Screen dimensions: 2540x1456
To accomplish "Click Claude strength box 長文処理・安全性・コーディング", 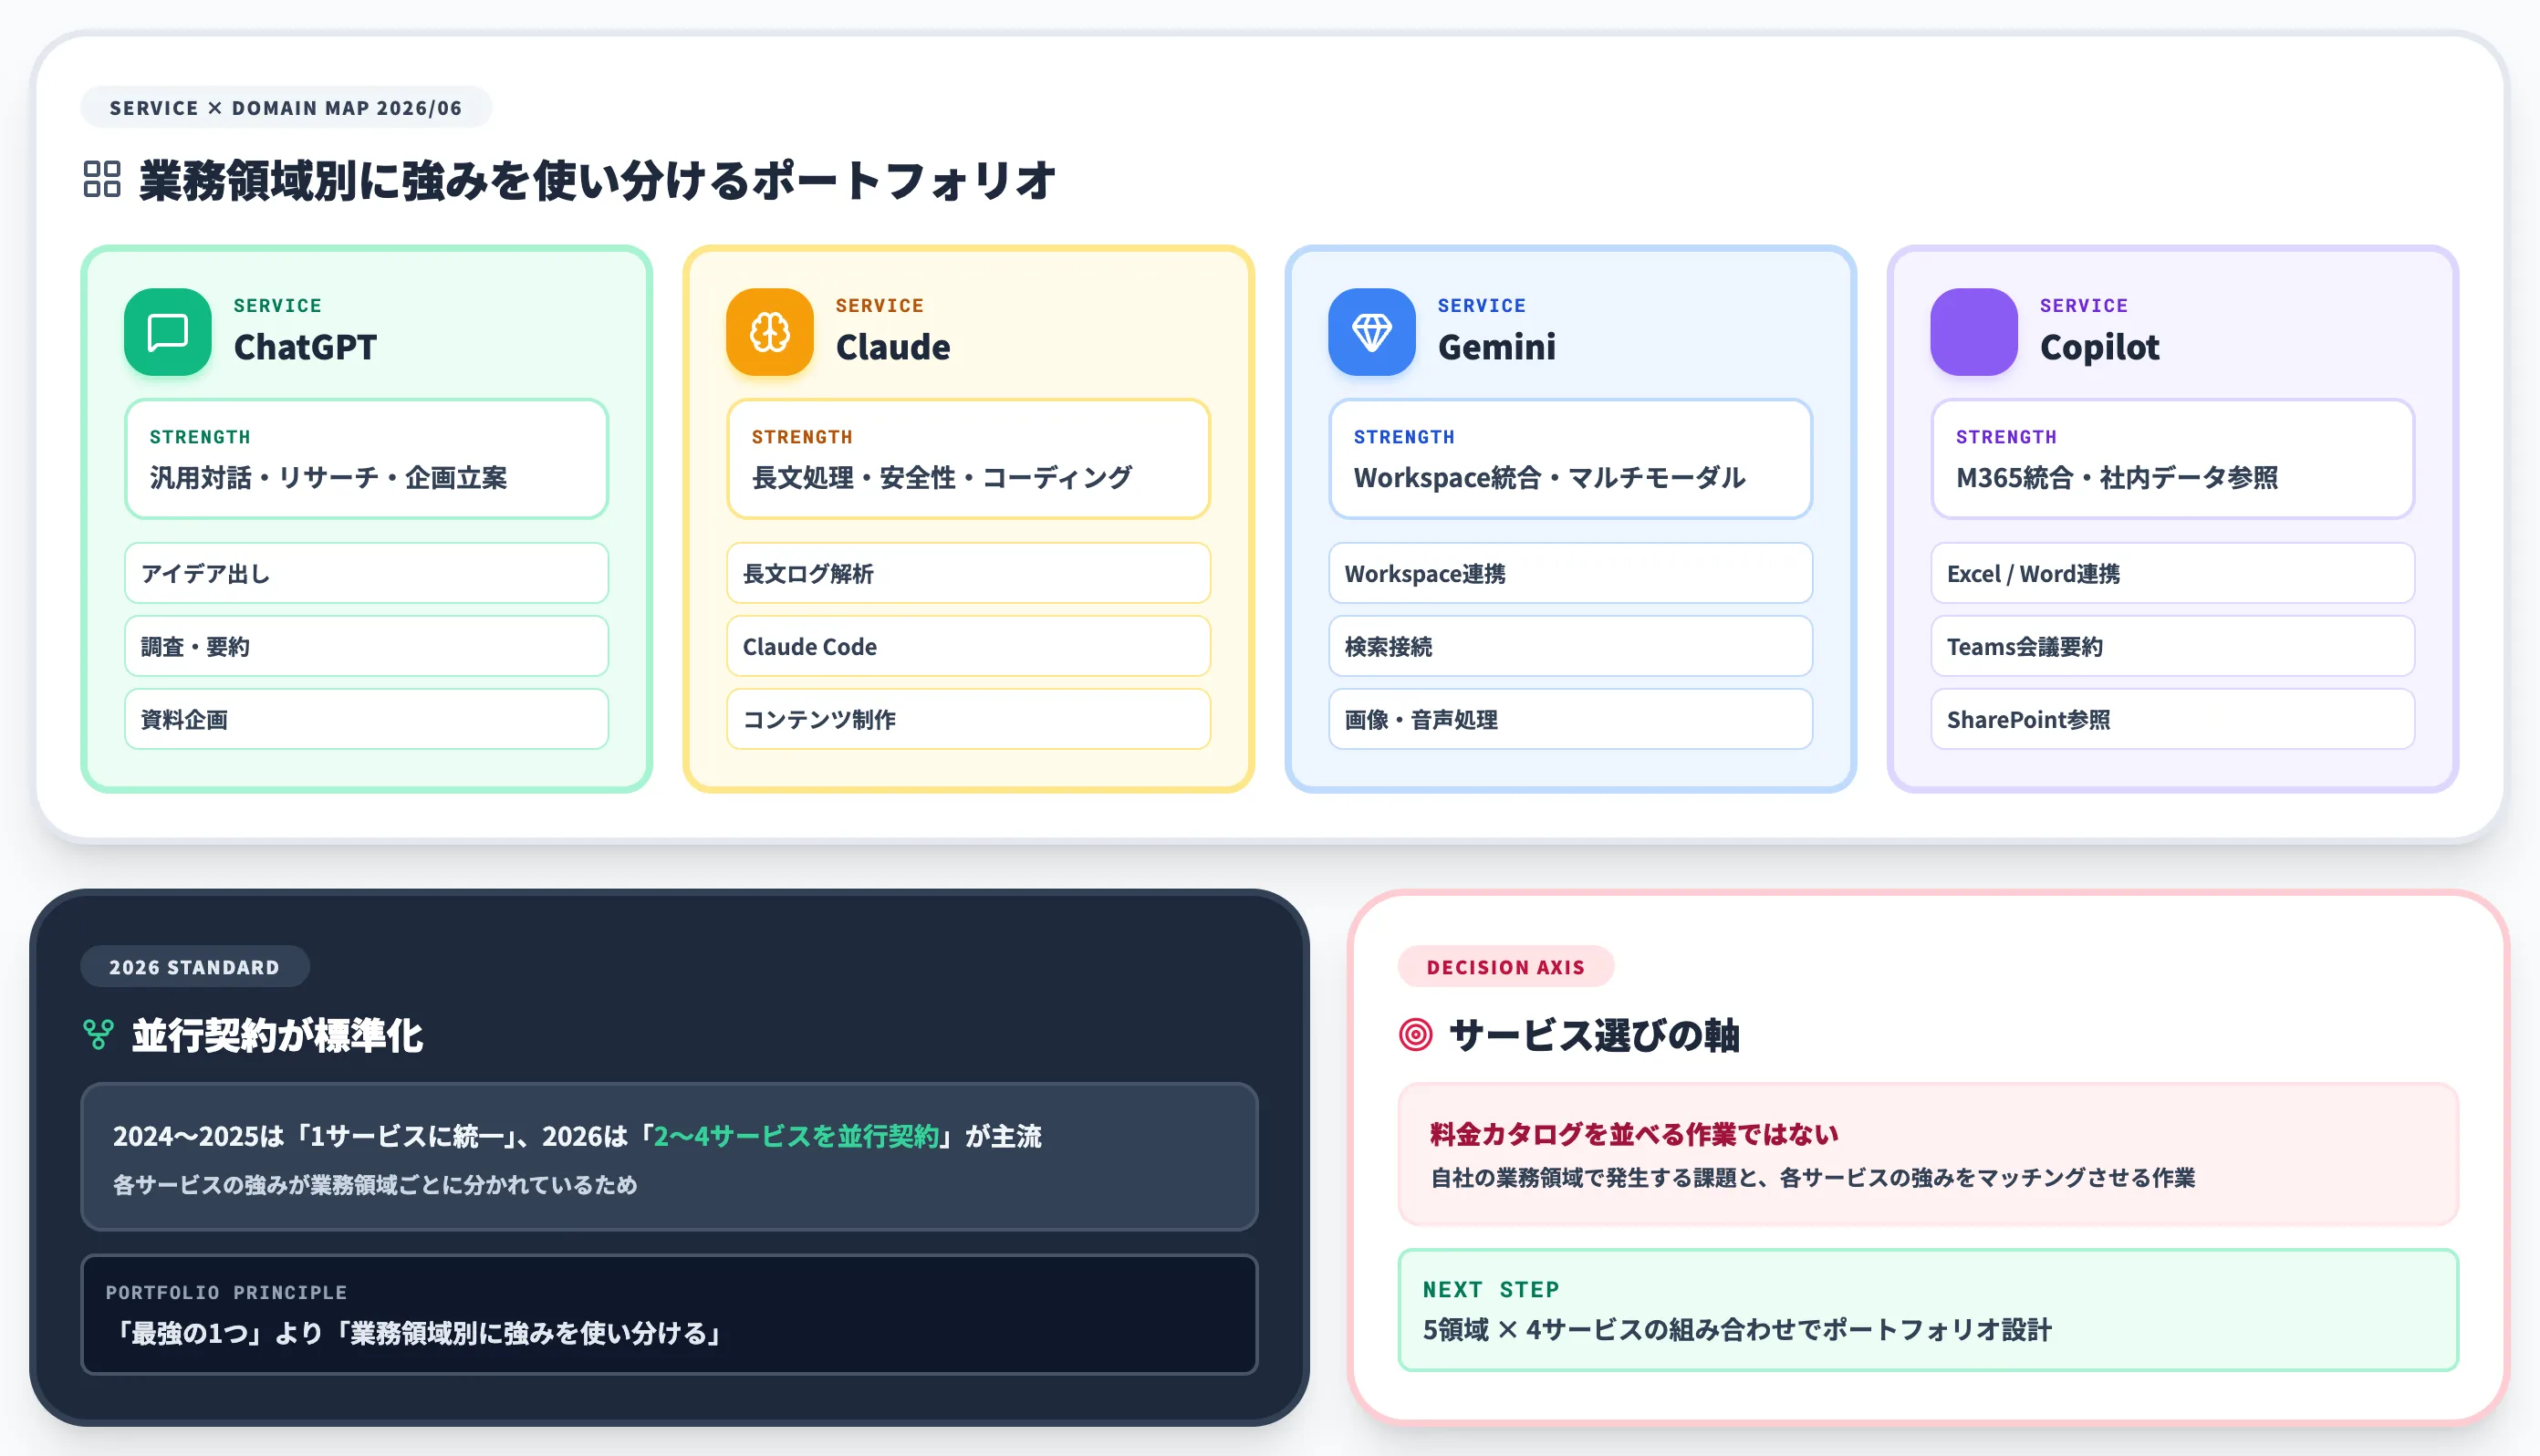I will pyautogui.click(x=968, y=459).
